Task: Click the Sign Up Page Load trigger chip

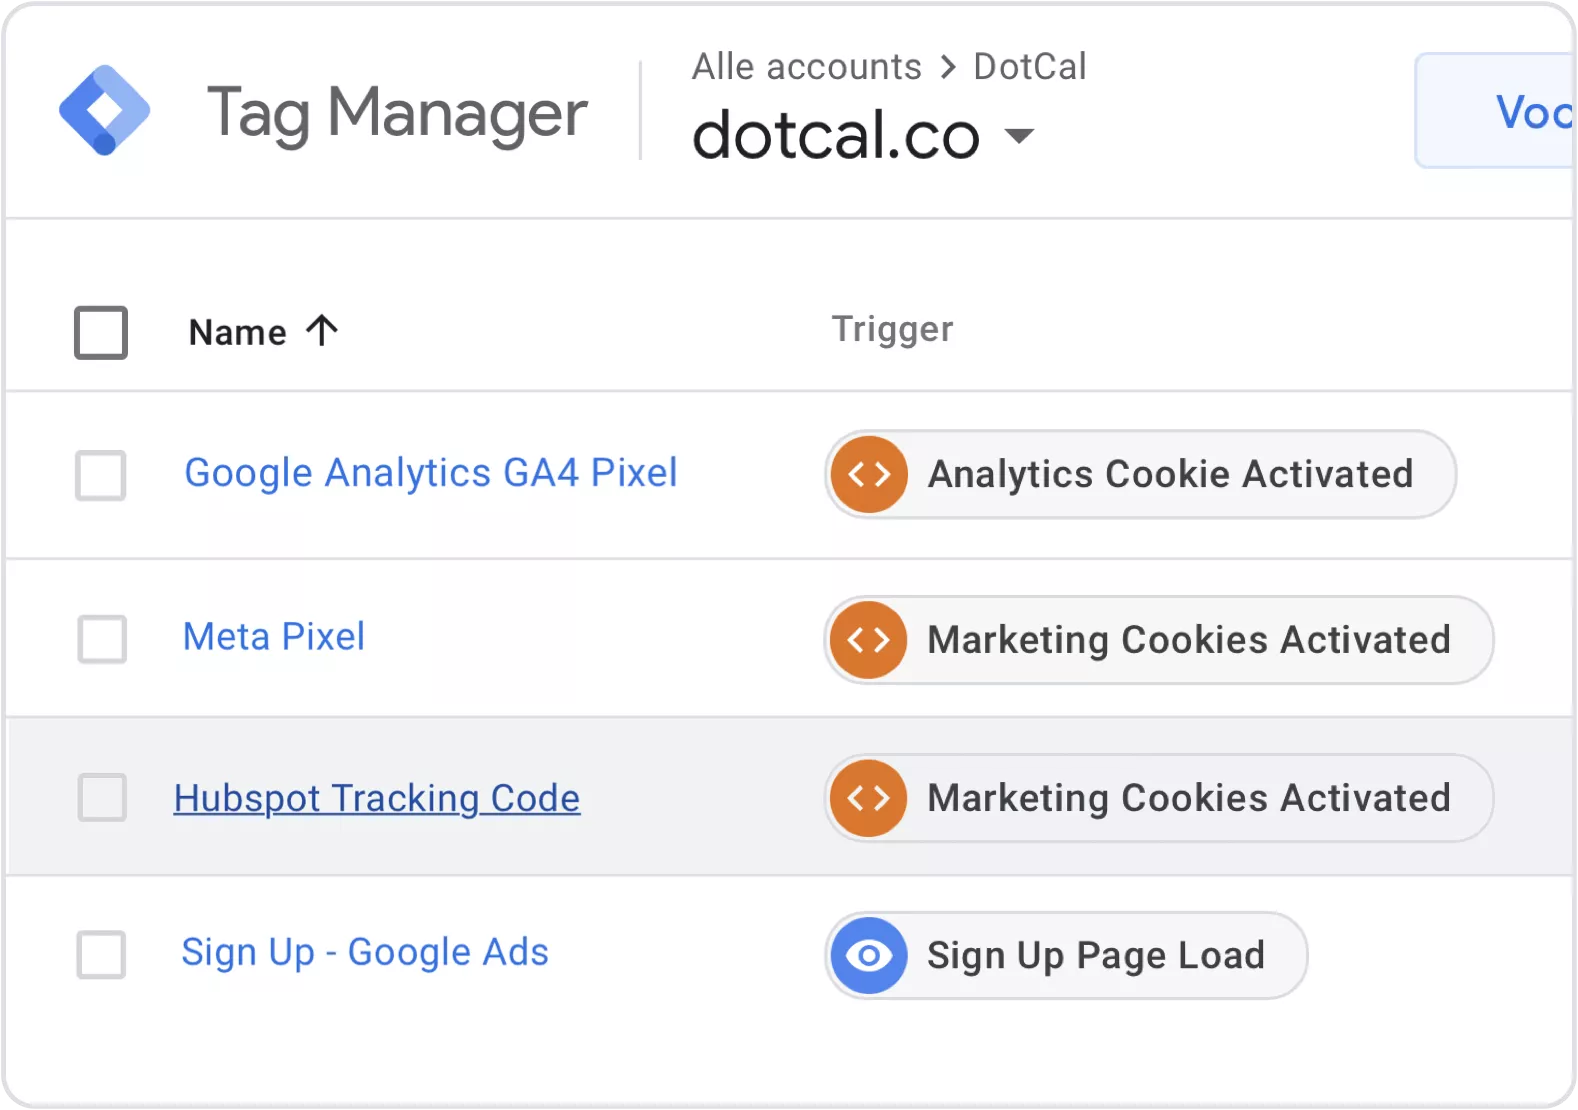Action: [1095, 955]
